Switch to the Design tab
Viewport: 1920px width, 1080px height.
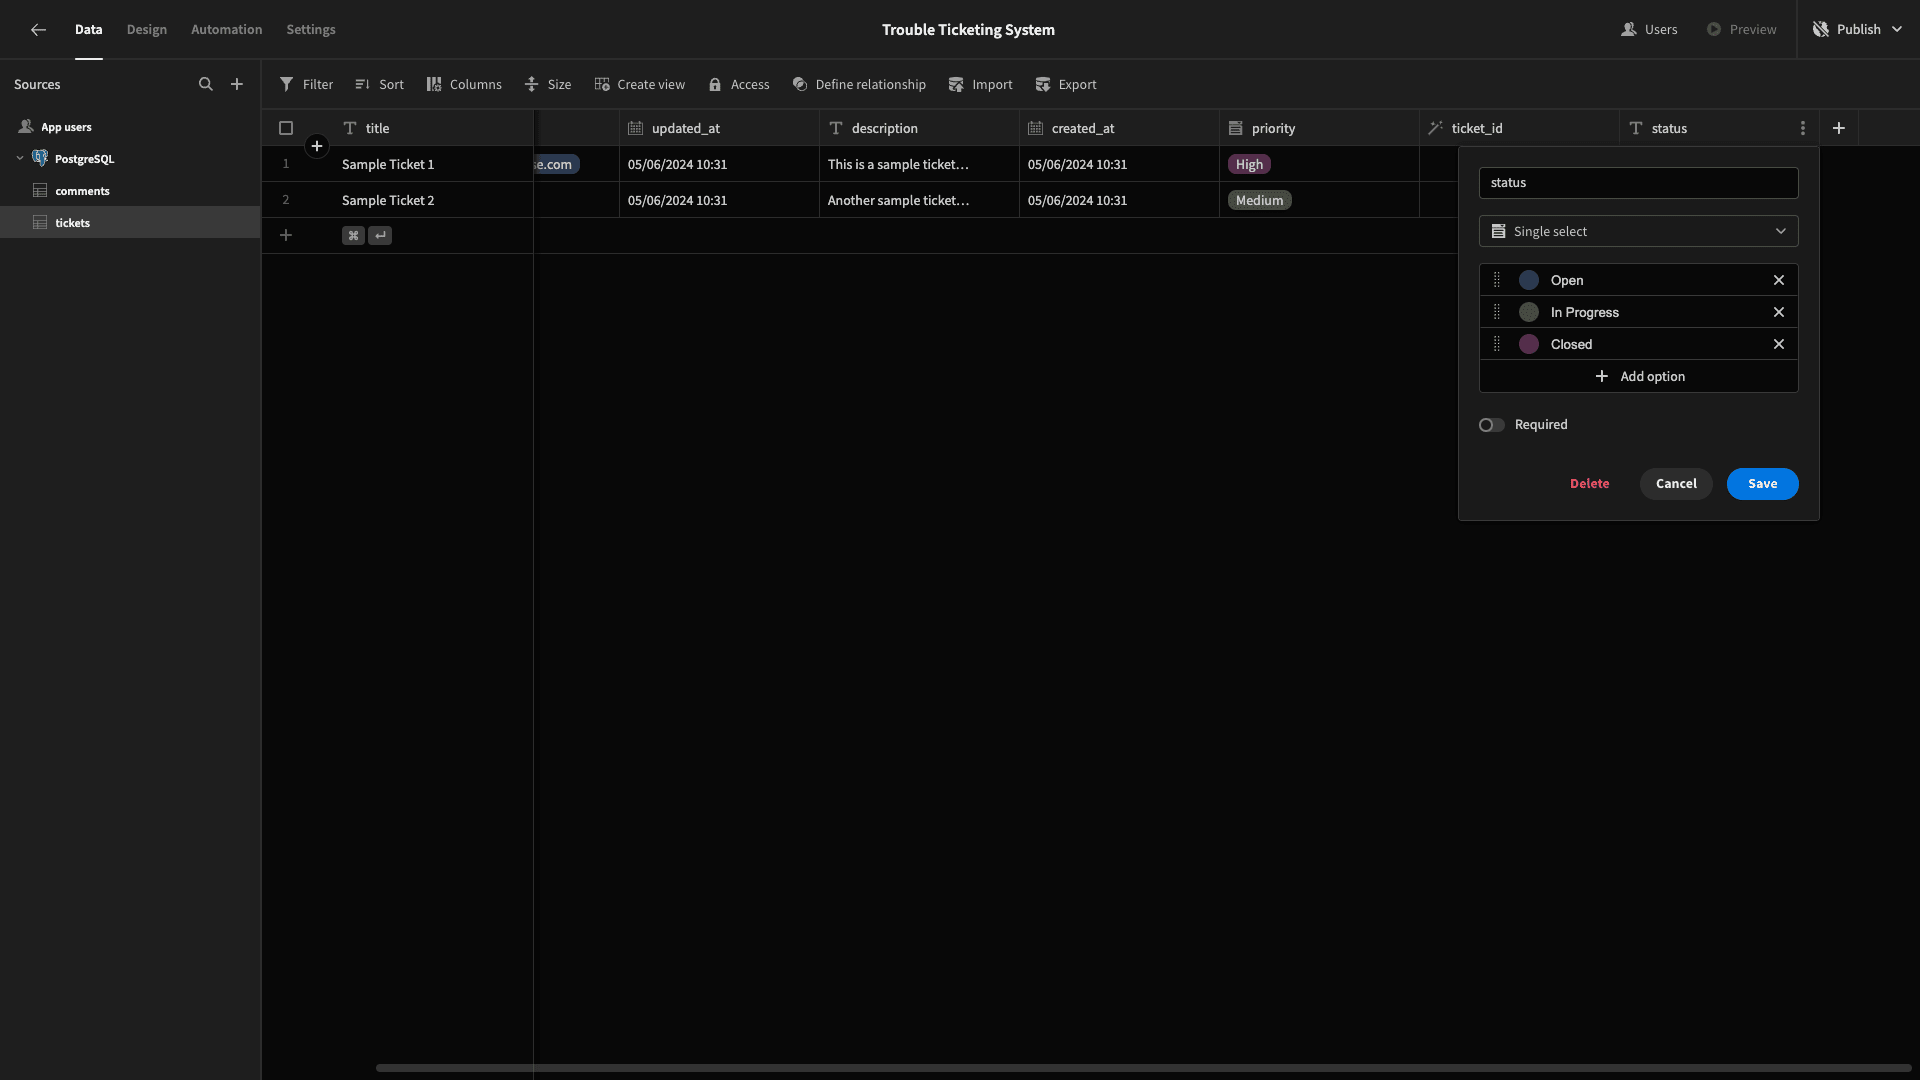pos(147,30)
